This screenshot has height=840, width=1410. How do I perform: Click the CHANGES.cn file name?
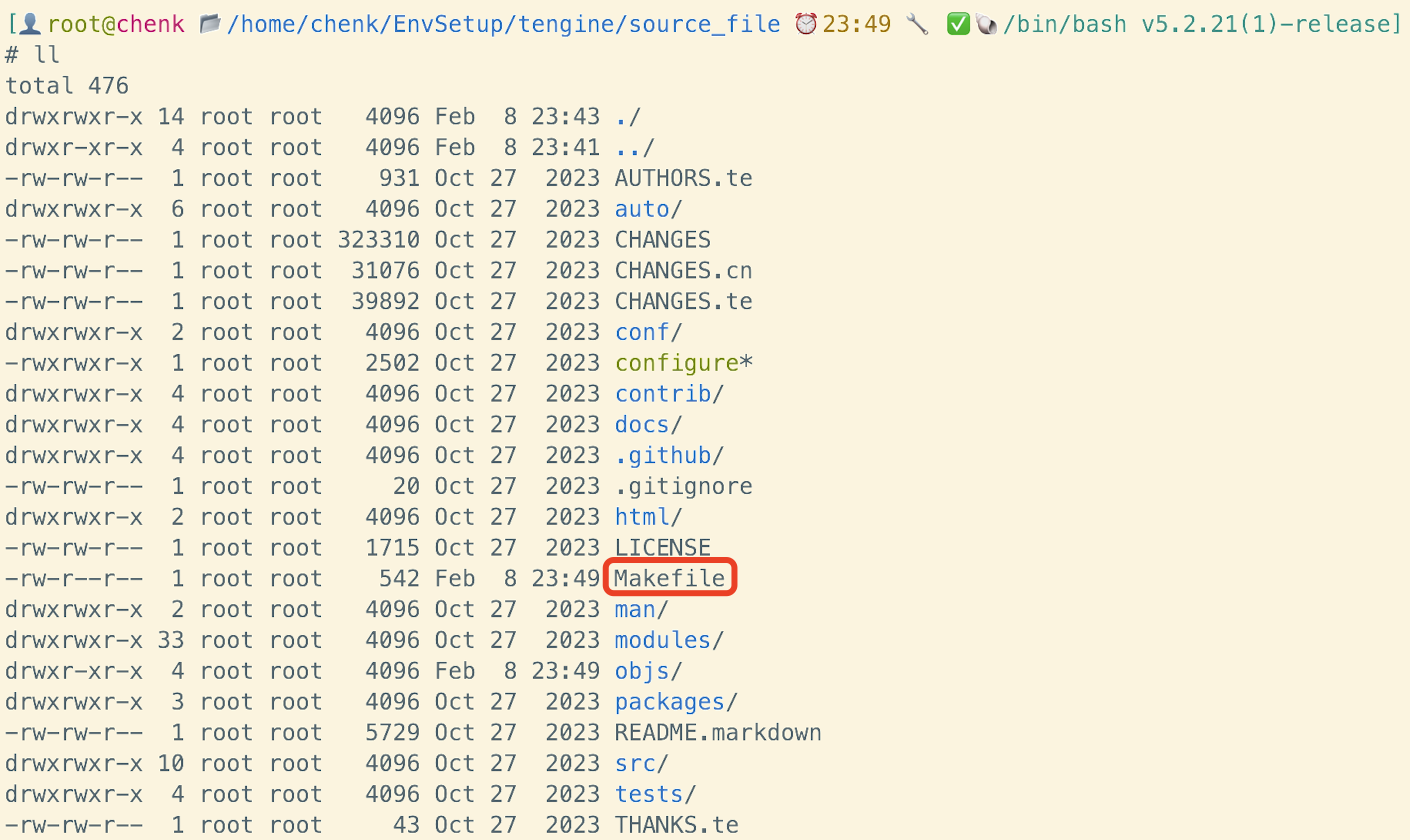click(683, 271)
